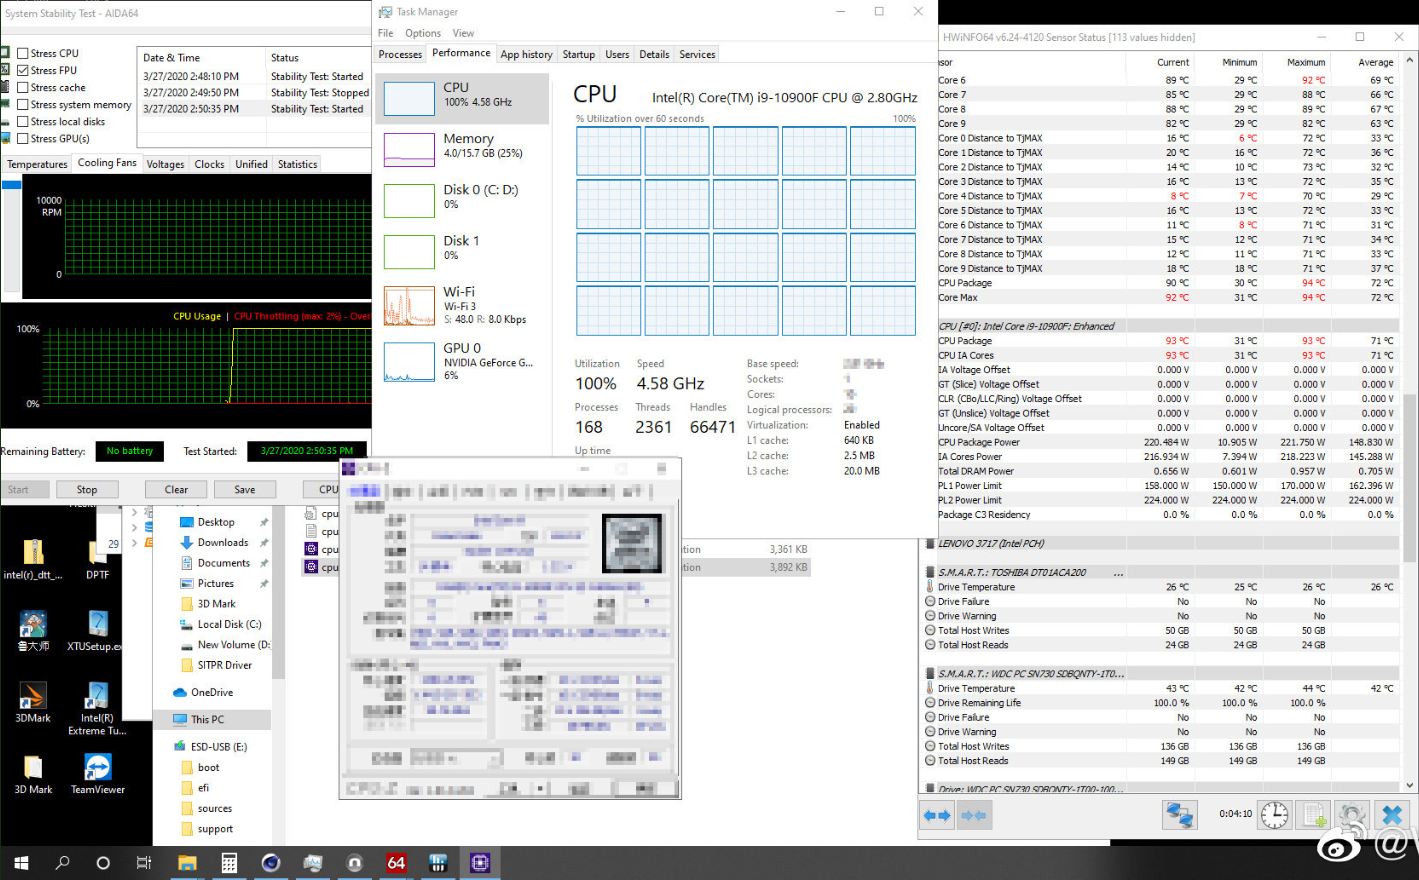Switch to AIDA64 Temperatures tab
Image resolution: width=1419 pixels, height=880 pixels.
pos(37,164)
